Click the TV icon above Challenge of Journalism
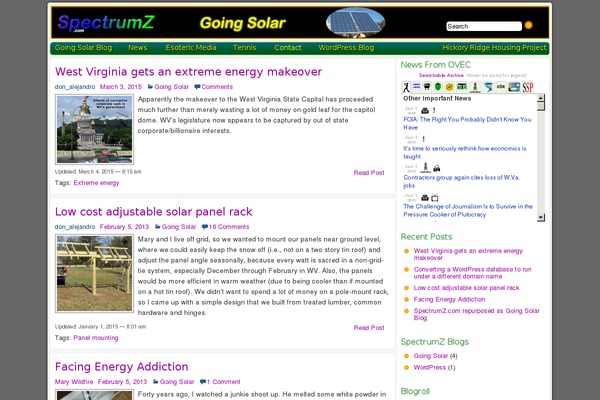 point(435,198)
